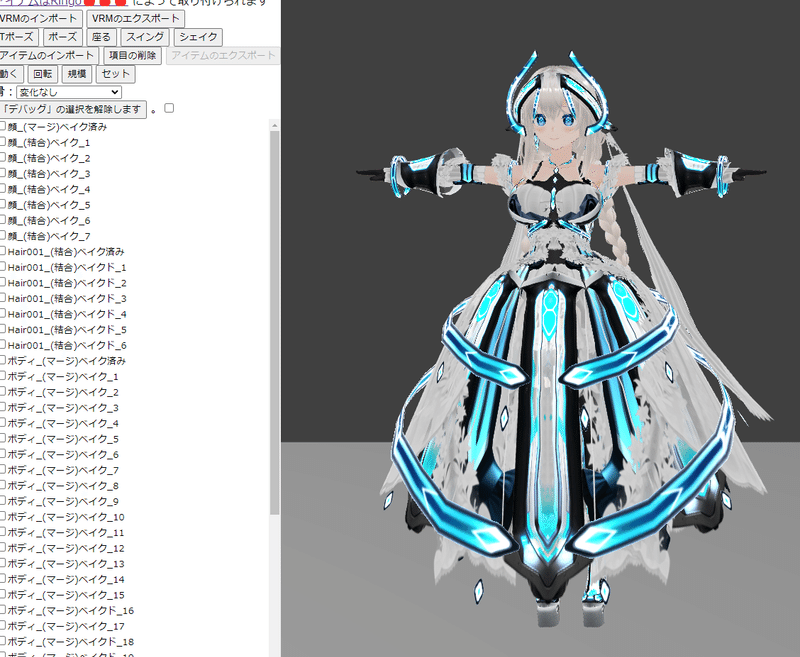
Task: Select the ボディ_(マージ)ベイク_6 label
Action: pyautogui.click(x=63, y=455)
